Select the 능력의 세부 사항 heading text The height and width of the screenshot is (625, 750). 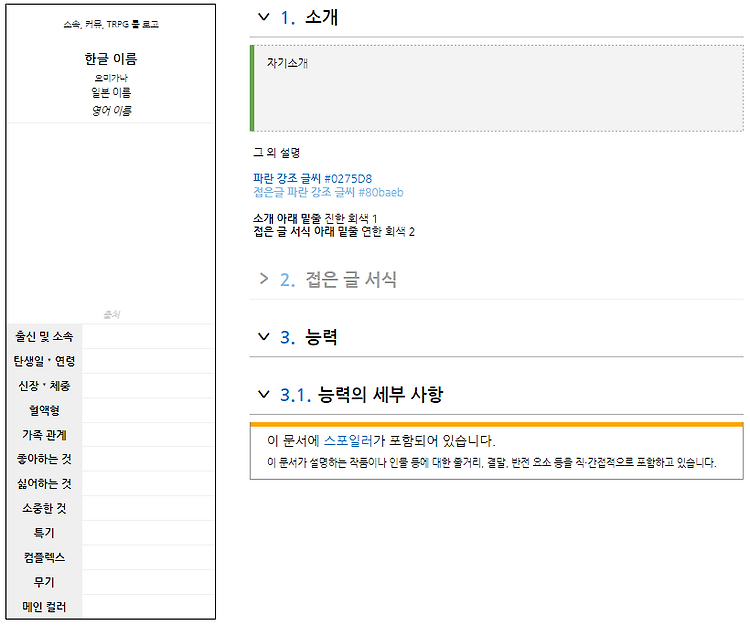click(380, 395)
